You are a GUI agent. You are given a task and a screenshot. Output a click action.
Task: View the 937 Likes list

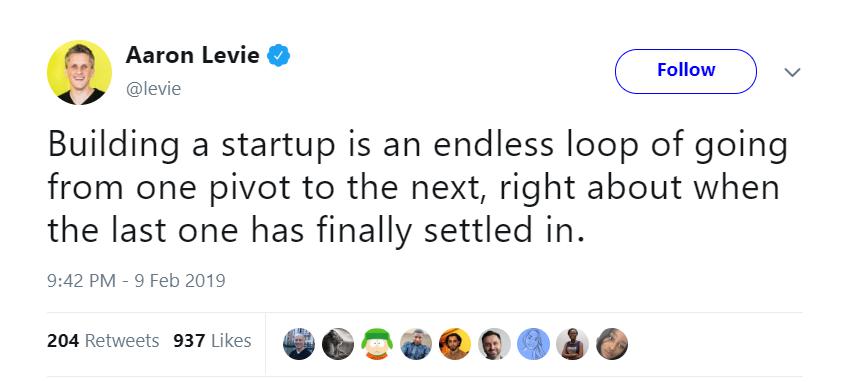[212, 341]
